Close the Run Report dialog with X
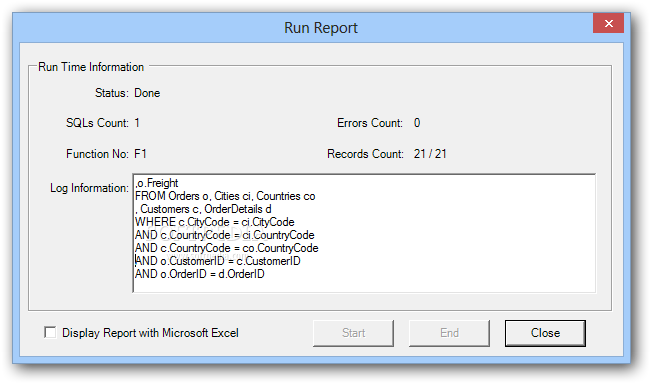 point(609,23)
